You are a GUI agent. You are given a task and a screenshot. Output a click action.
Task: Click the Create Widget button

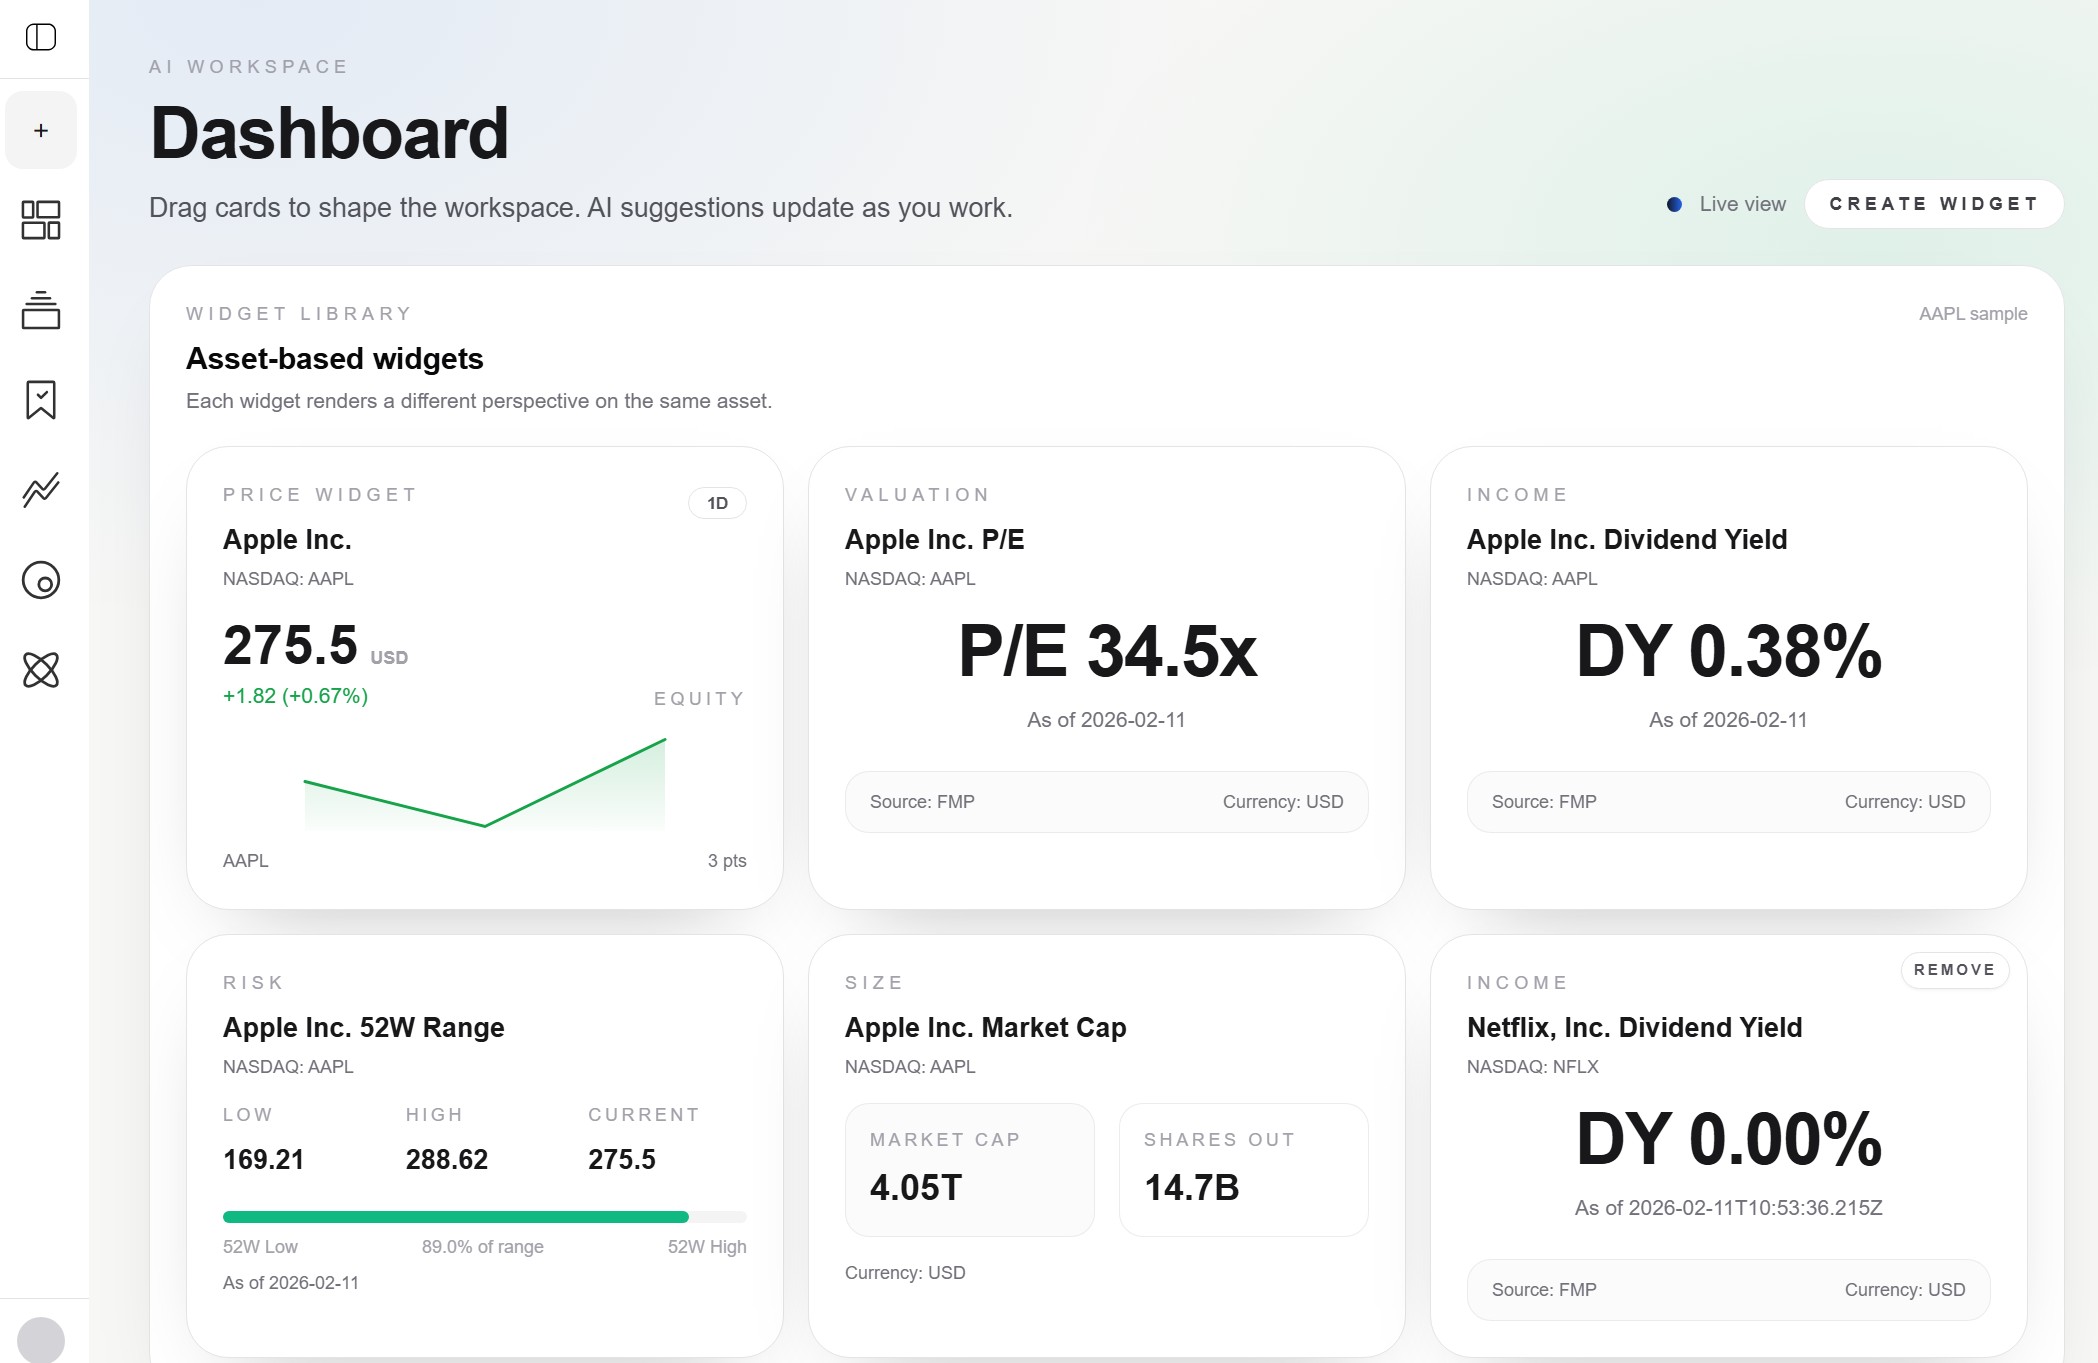(x=1933, y=204)
